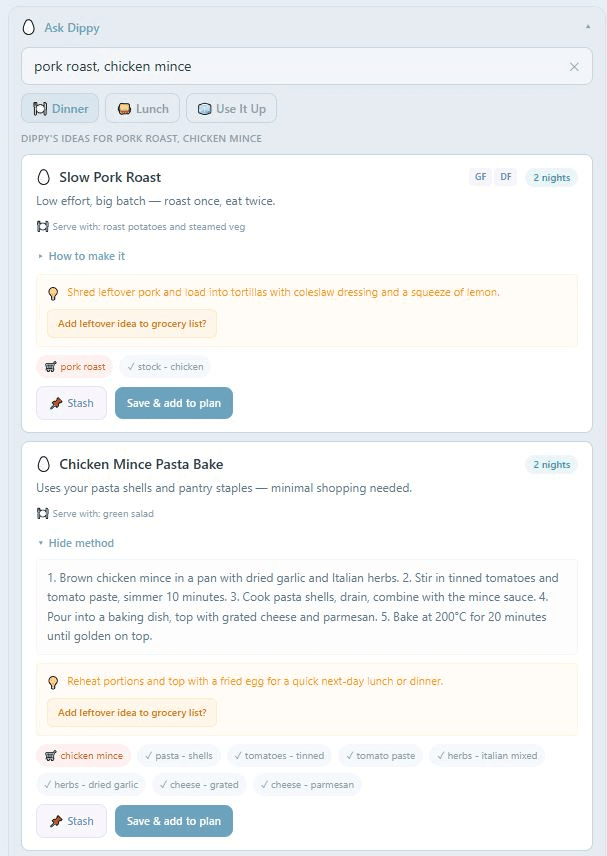The height and width of the screenshot is (856, 607).
Task: Stash the Slow Pork Roast recipe
Action: [x=71, y=403]
